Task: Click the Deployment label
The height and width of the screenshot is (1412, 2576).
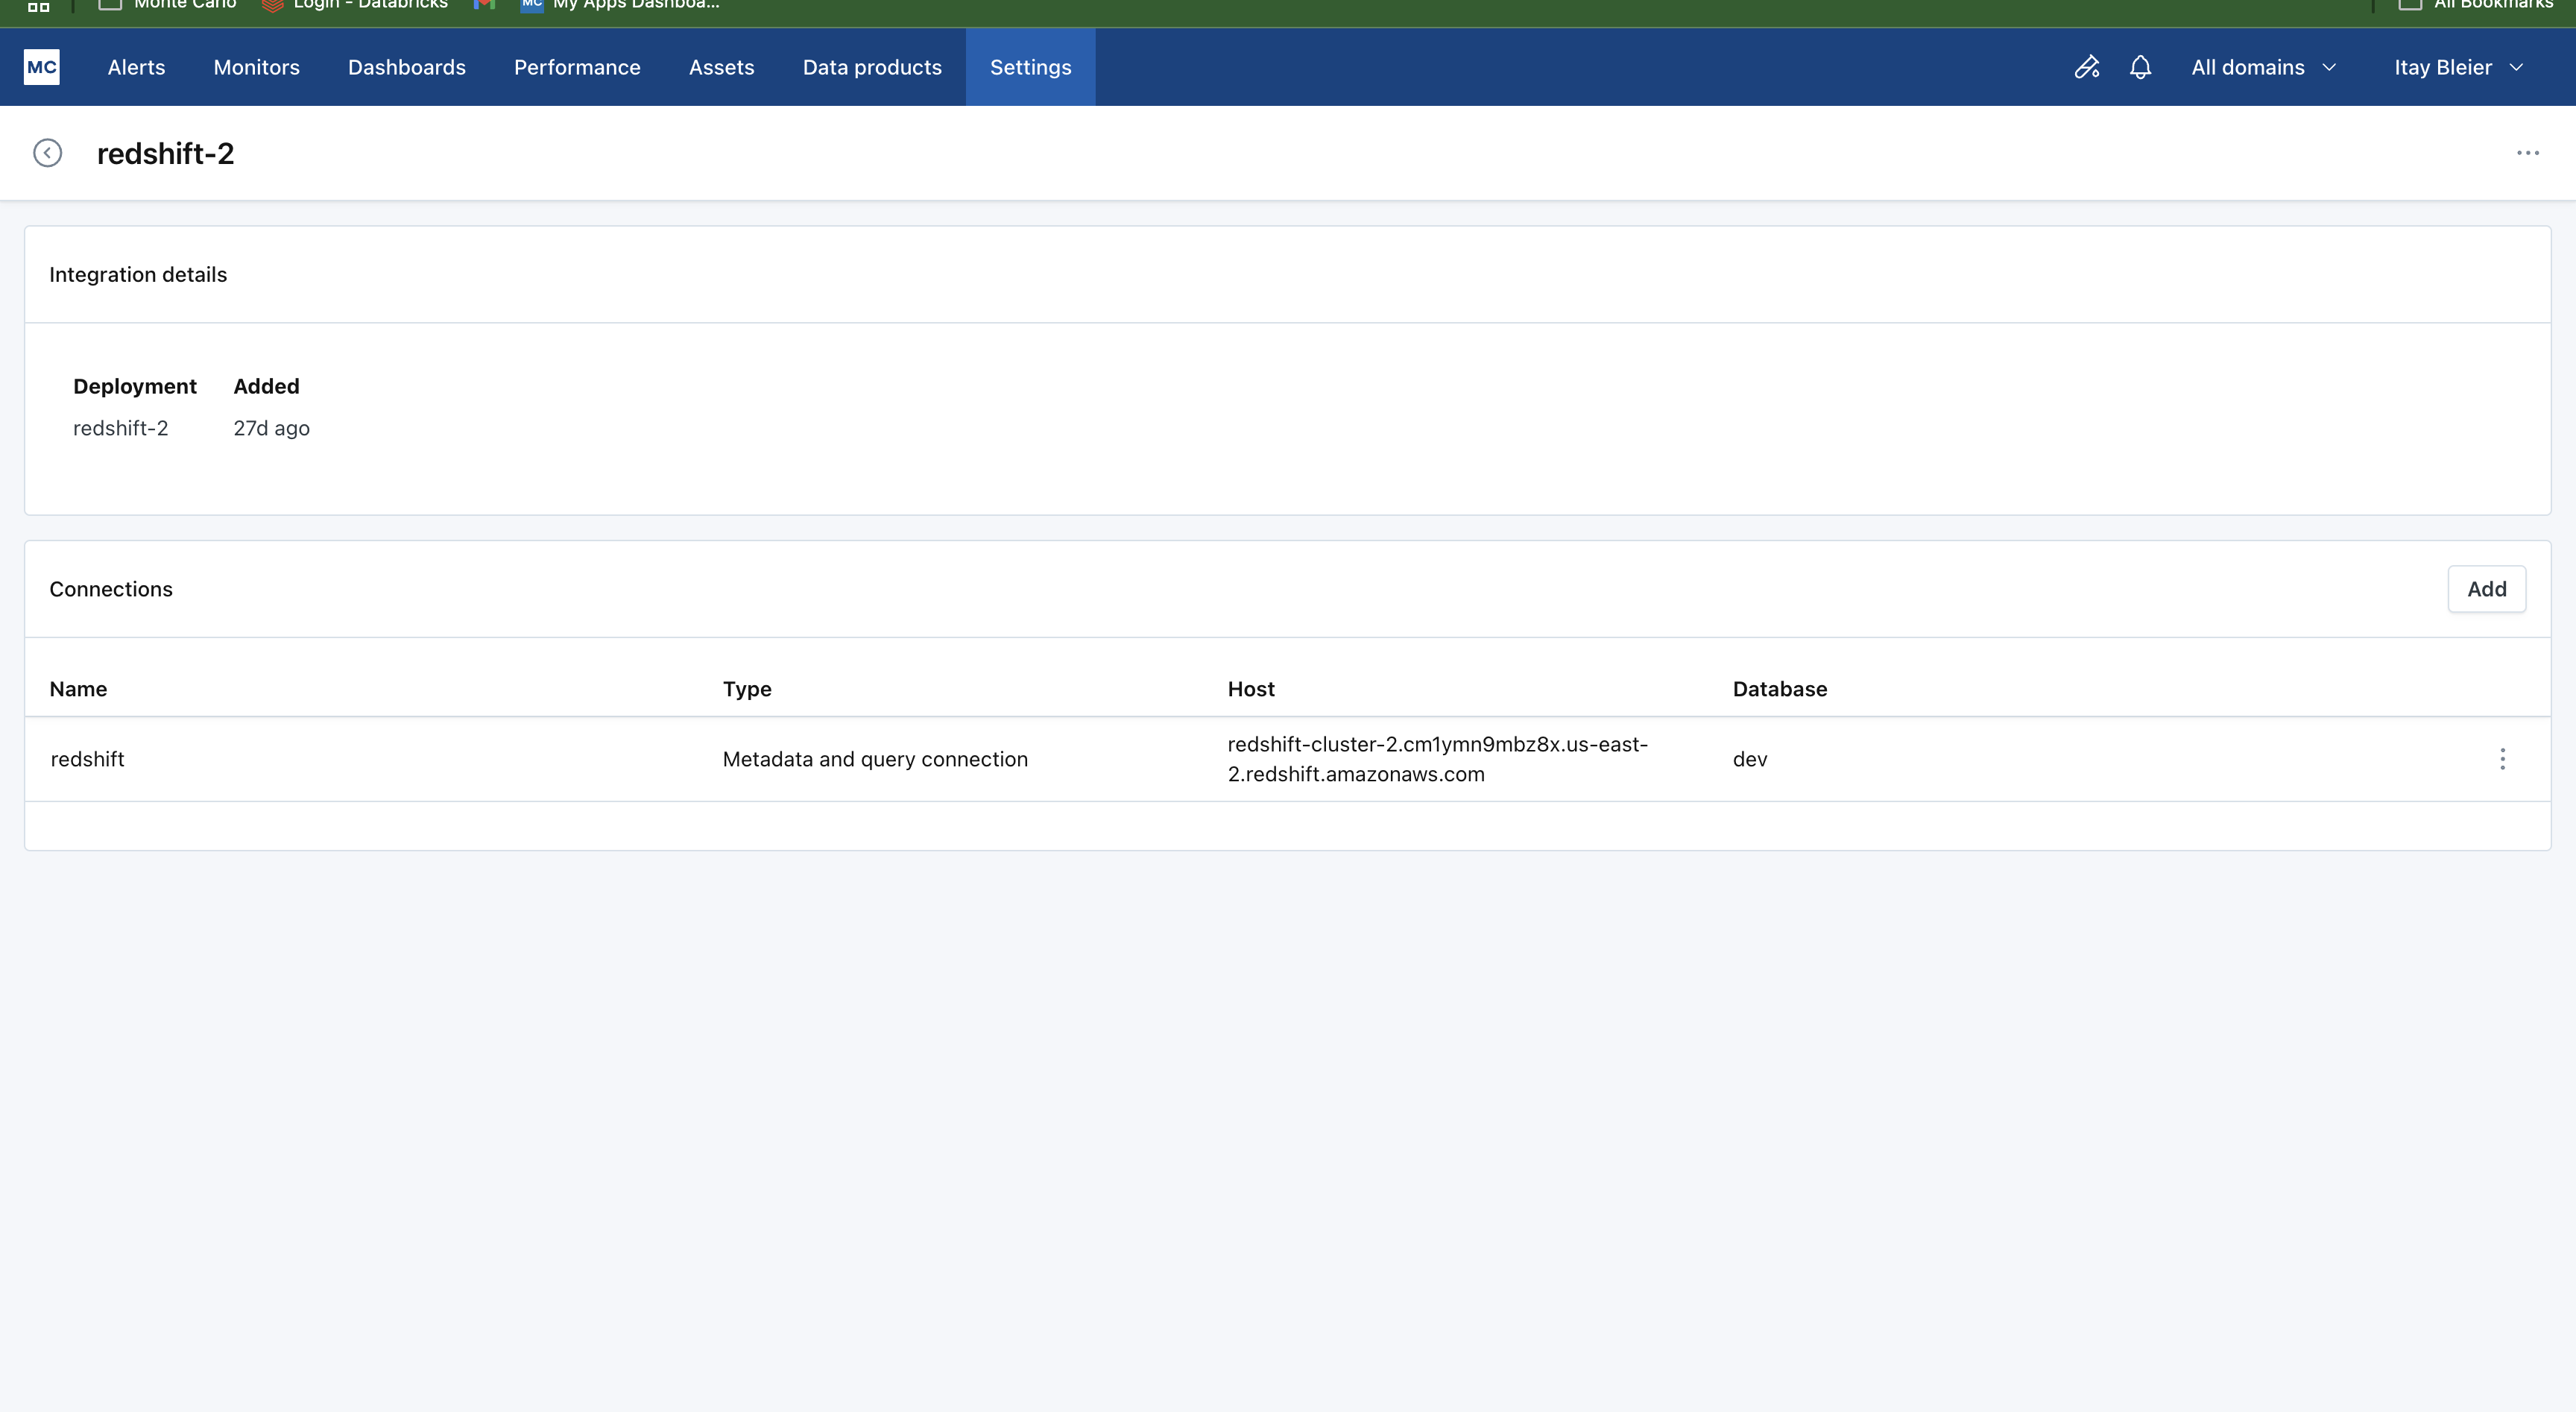Action: click(x=135, y=386)
